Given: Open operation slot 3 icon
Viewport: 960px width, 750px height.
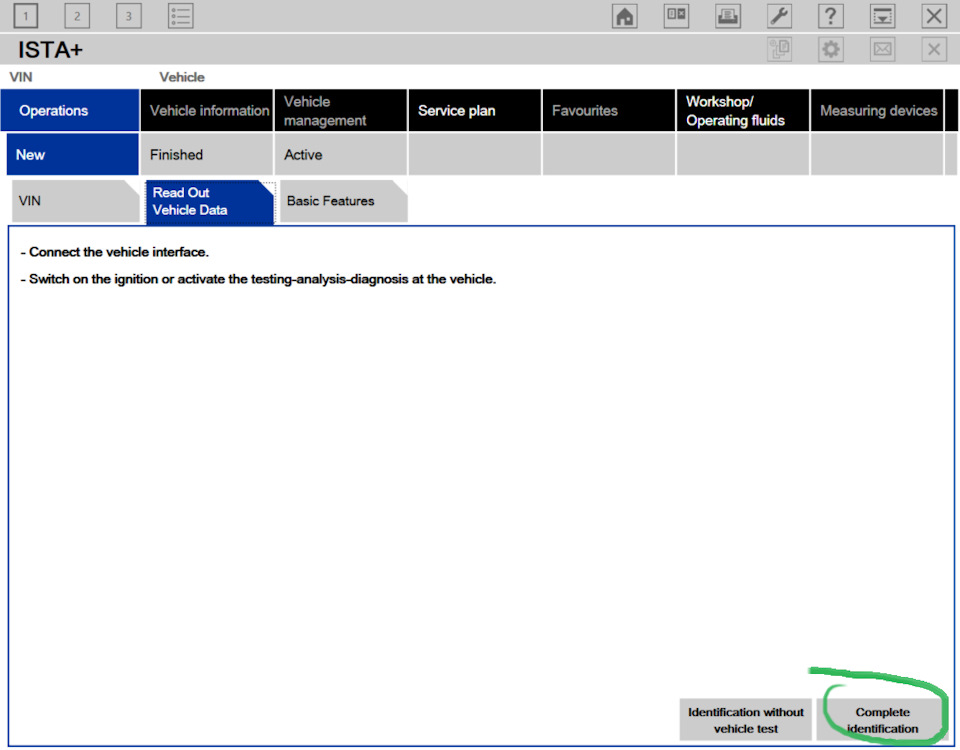Looking at the screenshot, I should pyautogui.click(x=129, y=16).
